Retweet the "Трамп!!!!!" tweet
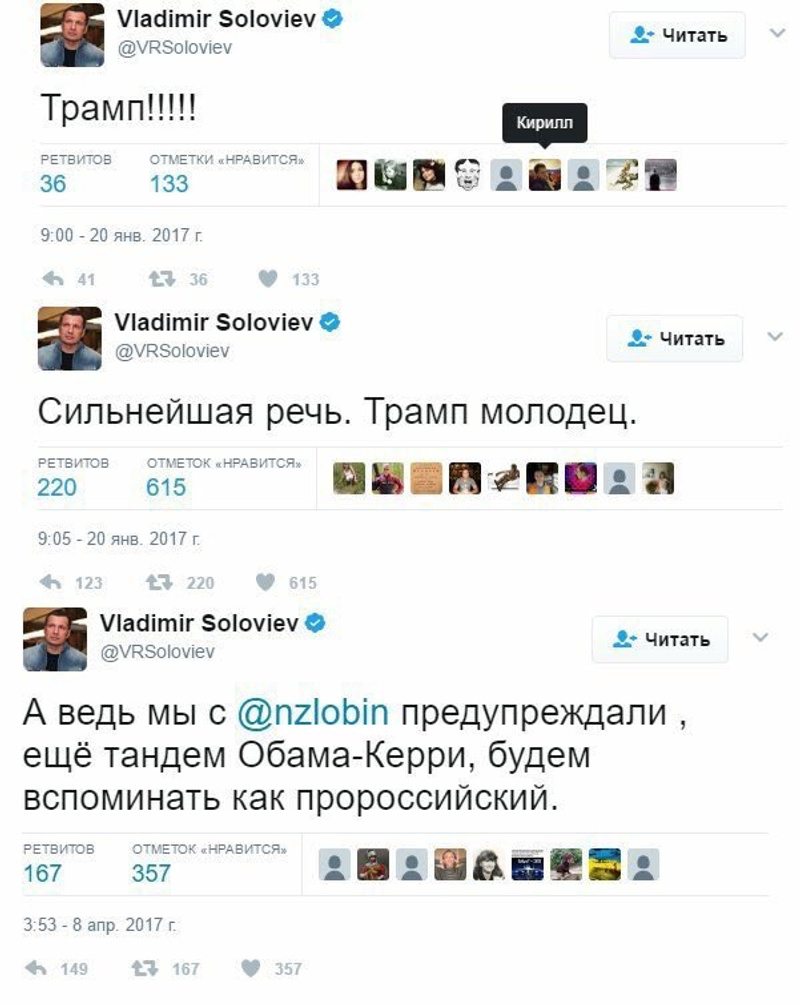This screenshot has width=800, height=1005. coord(155,279)
